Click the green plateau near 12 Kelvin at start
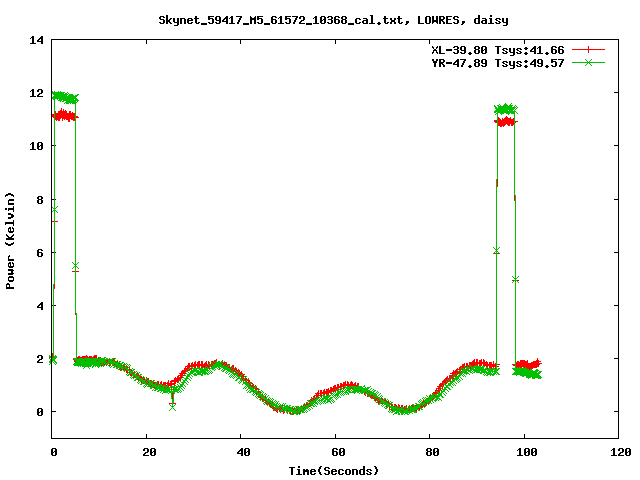Image resolution: width=640 pixels, height=480 pixels. point(65,97)
